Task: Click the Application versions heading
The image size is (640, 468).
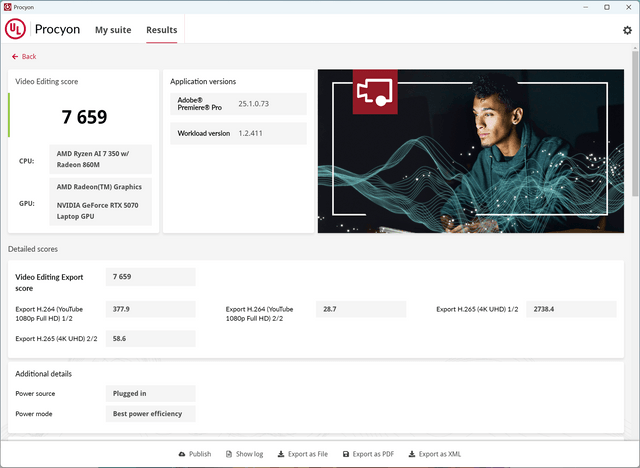Action: click(203, 81)
